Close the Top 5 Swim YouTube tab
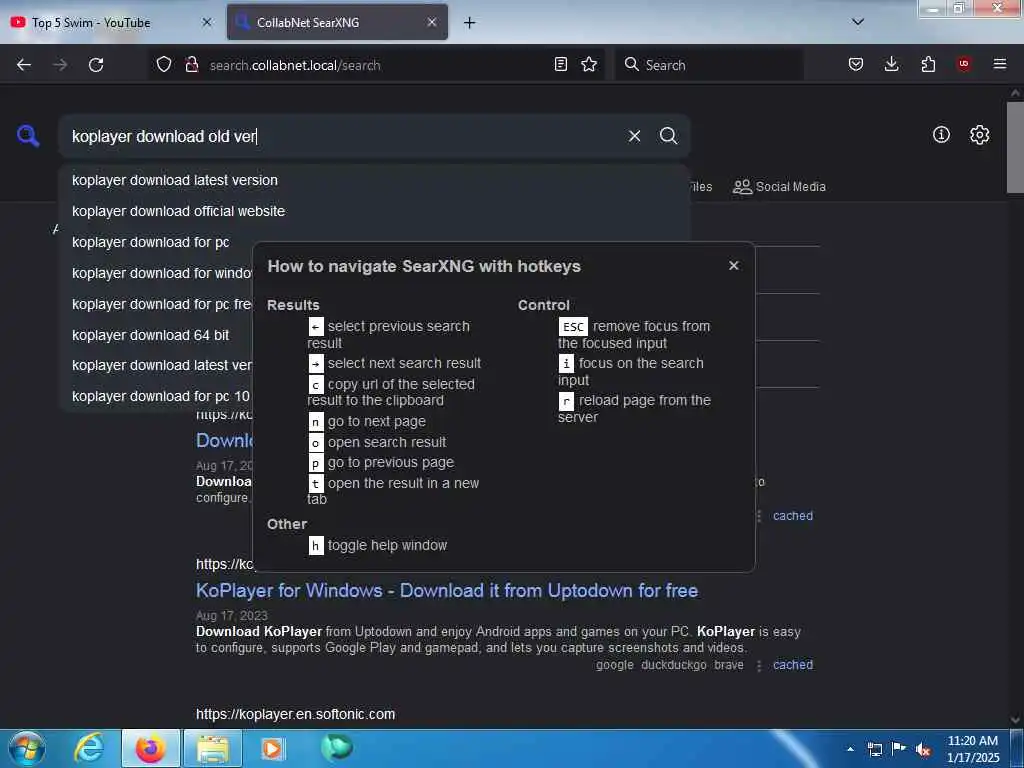 pyautogui.click(x=206, y=22)
